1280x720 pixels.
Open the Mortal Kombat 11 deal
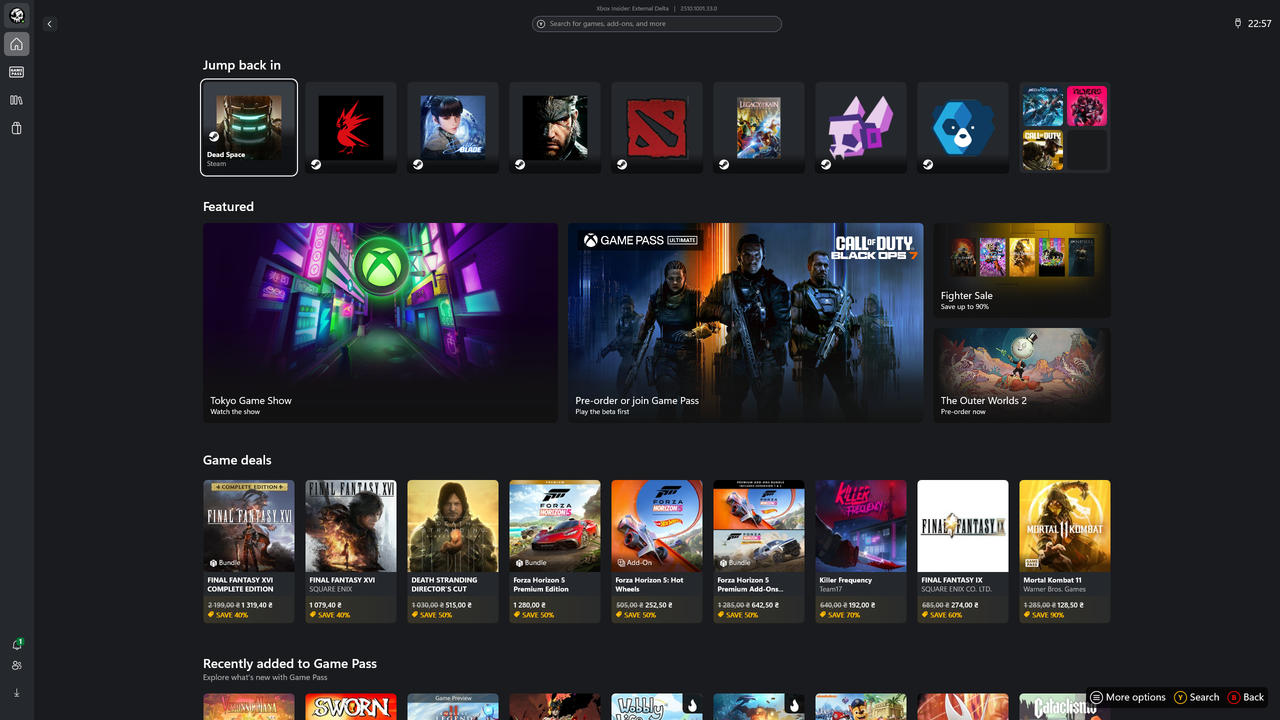click(x=1065, y=551)
